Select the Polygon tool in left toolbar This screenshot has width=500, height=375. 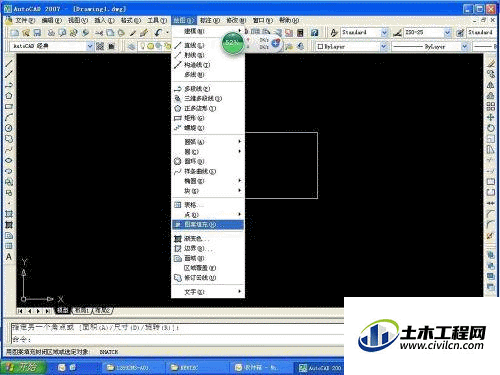9,96
